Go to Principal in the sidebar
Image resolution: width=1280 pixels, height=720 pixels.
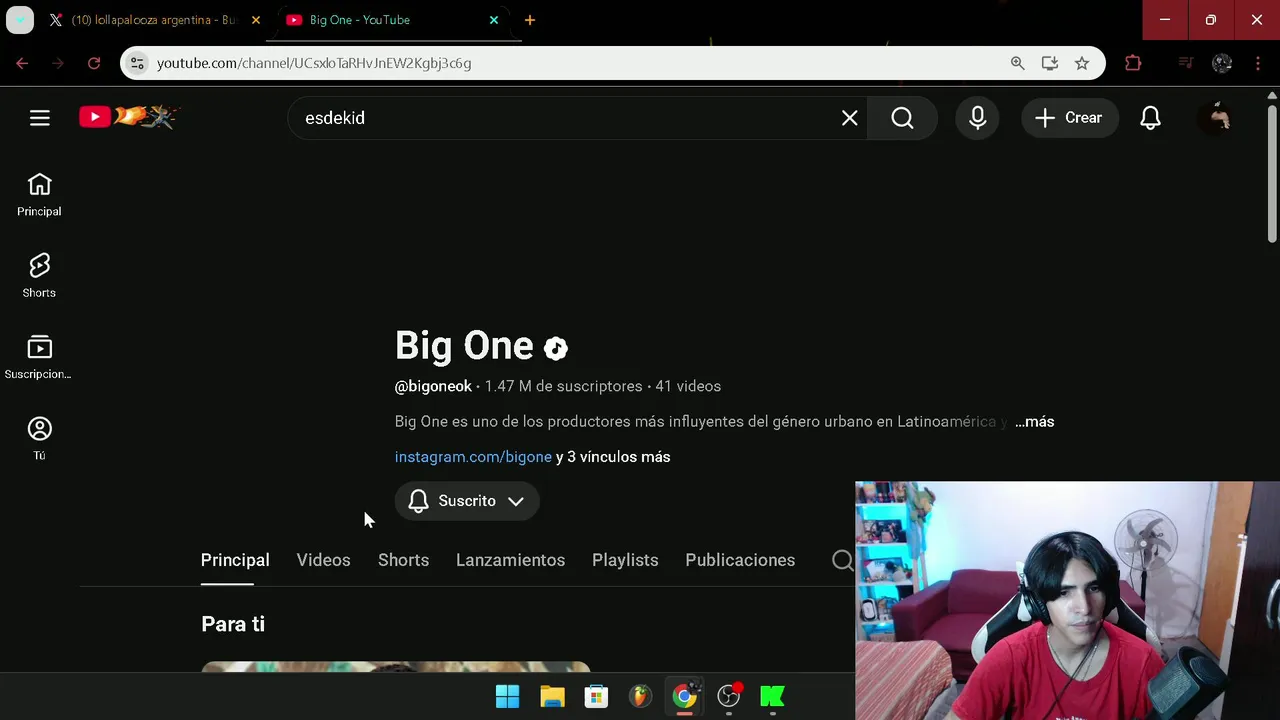(x=39, y=194)
